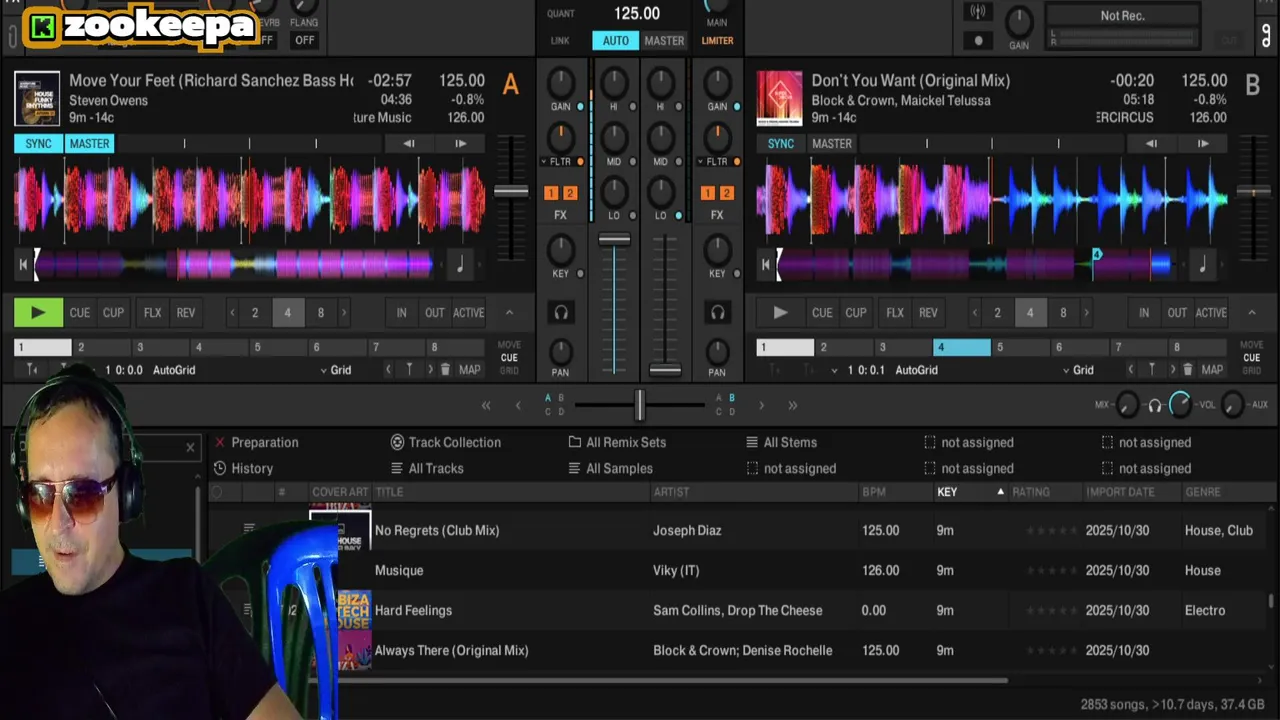Image resolution: width=1280 pixels, height=720 pixels.
Task: Toggle headphone cue for channel B
Action: click(x=717, y=313)
